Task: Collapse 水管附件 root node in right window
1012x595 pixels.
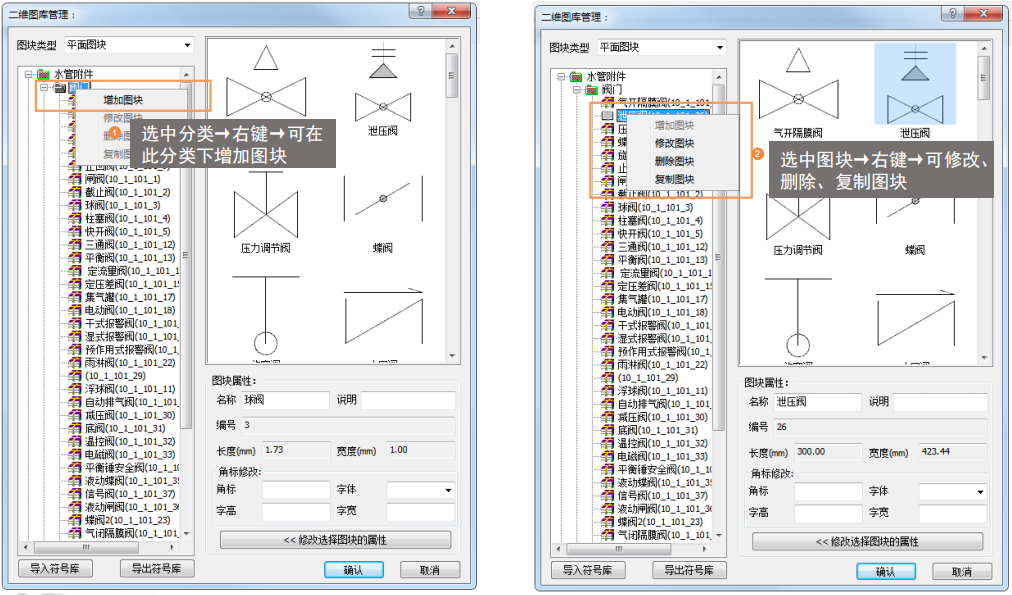Action: (x=561, y=77)
